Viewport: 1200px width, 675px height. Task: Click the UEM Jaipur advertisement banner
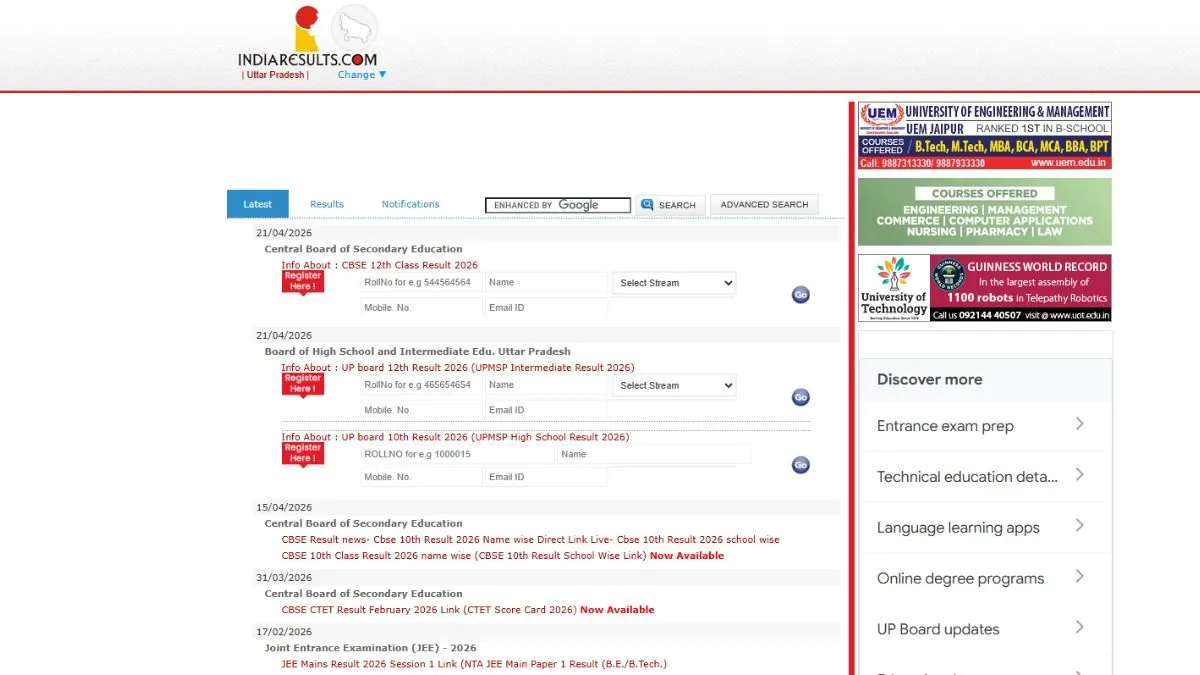[984, 135]
